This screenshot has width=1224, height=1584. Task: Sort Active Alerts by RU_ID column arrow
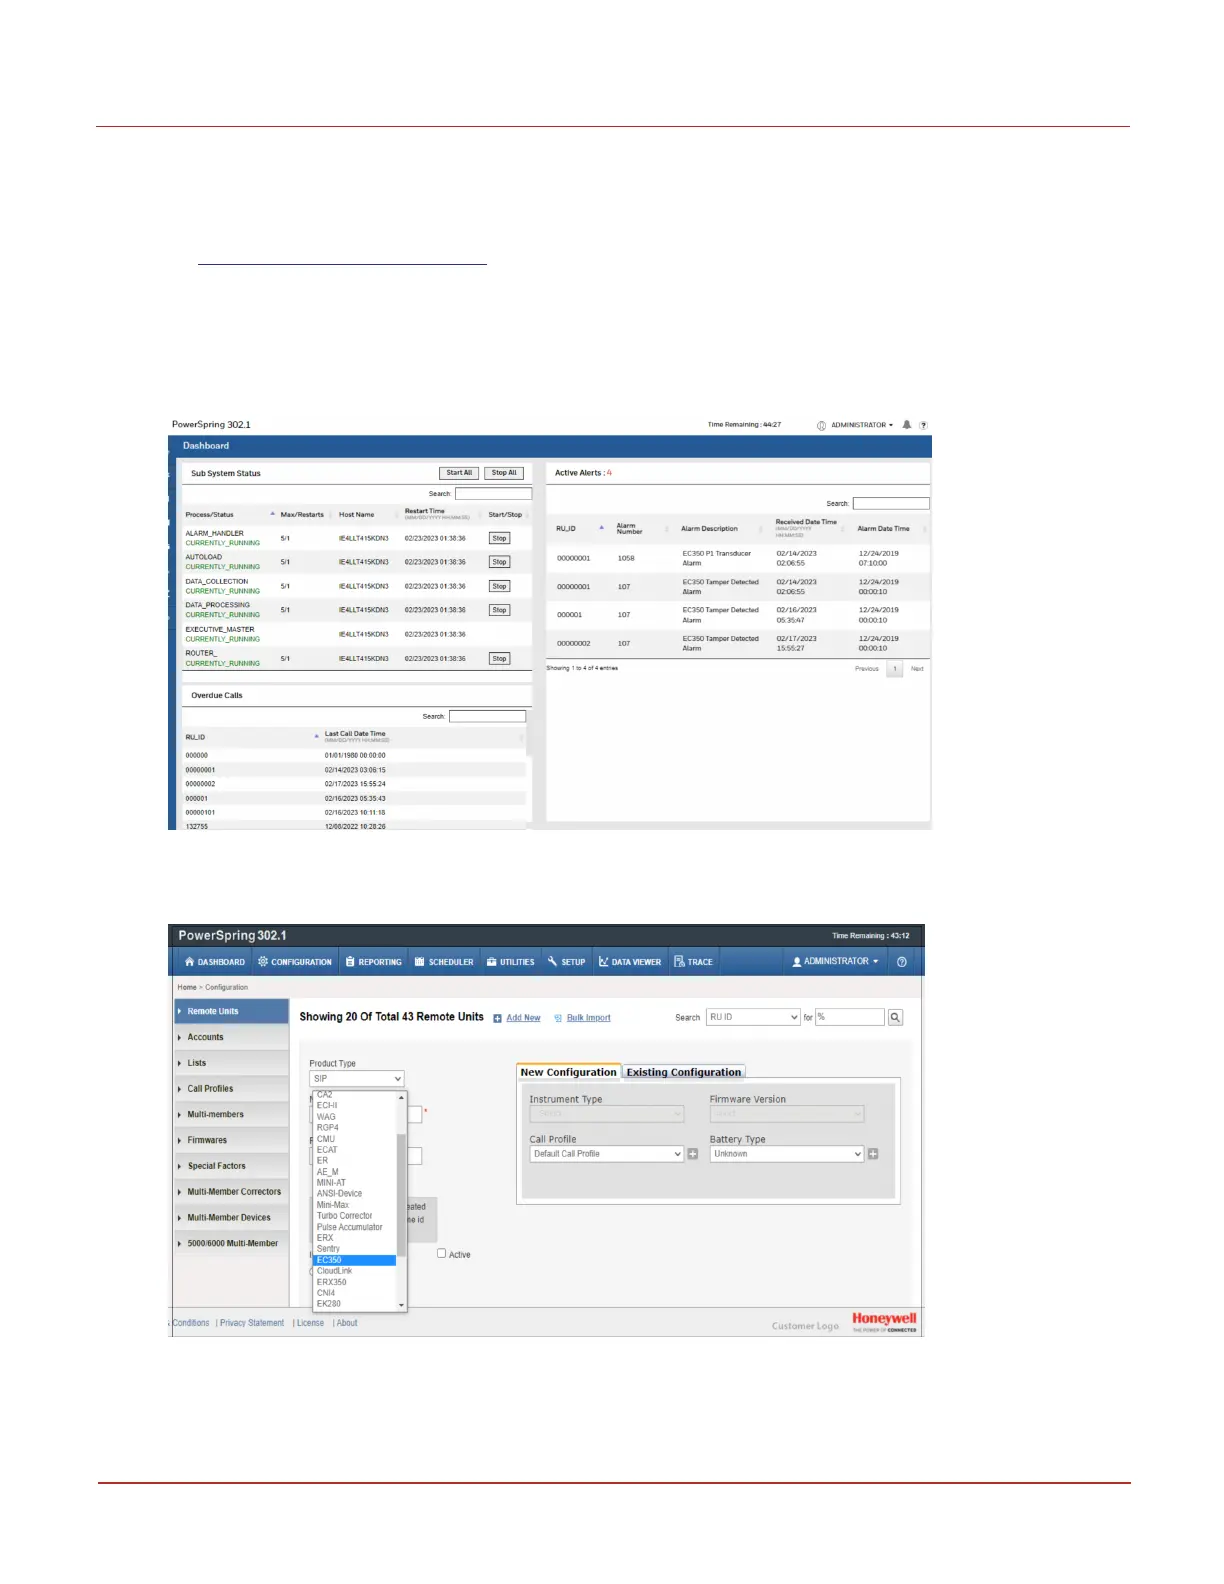point(601,528)
